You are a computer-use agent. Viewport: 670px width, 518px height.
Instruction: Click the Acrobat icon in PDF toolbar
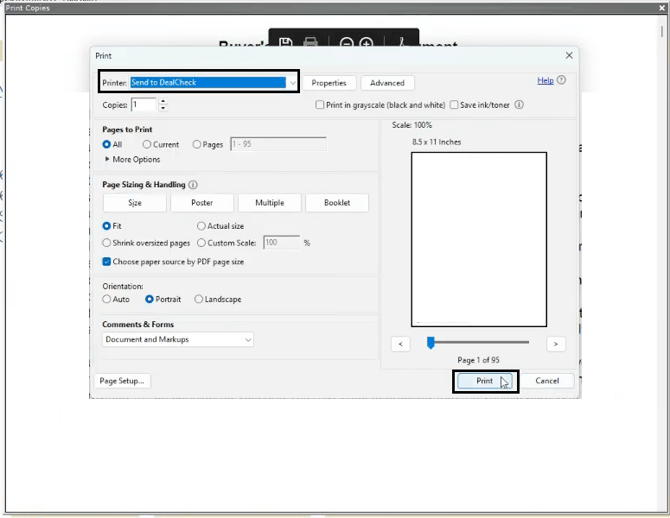click(402, 43)
